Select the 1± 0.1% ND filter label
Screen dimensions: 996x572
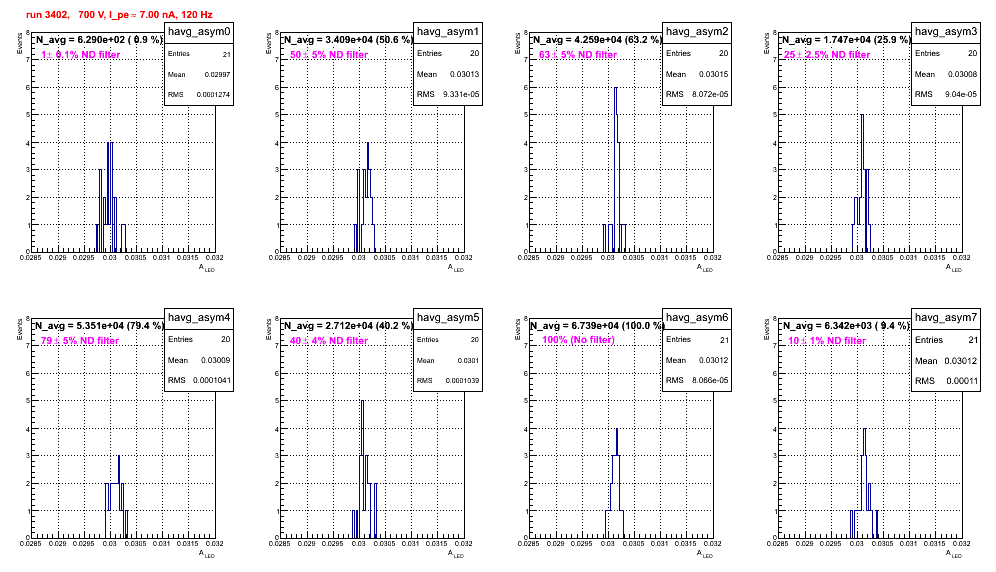pos(81,55)
